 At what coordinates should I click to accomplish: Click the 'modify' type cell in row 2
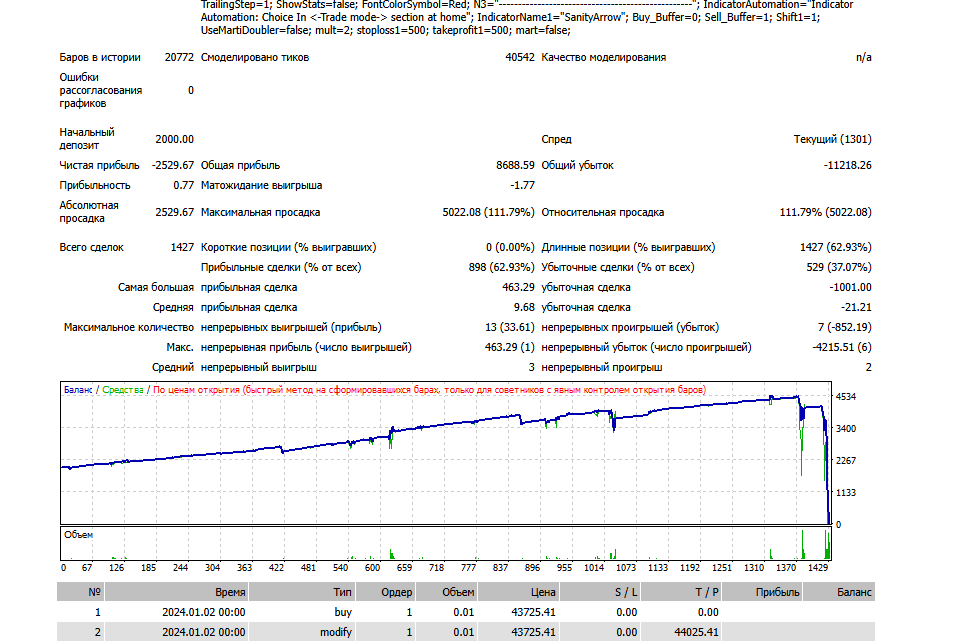[336, 632]
